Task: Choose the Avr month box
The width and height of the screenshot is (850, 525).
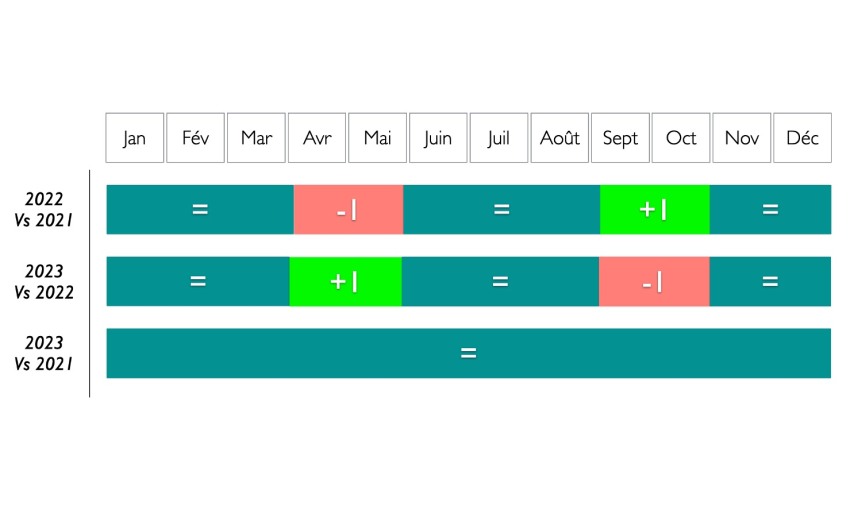Action: click(x=317, y=138)
